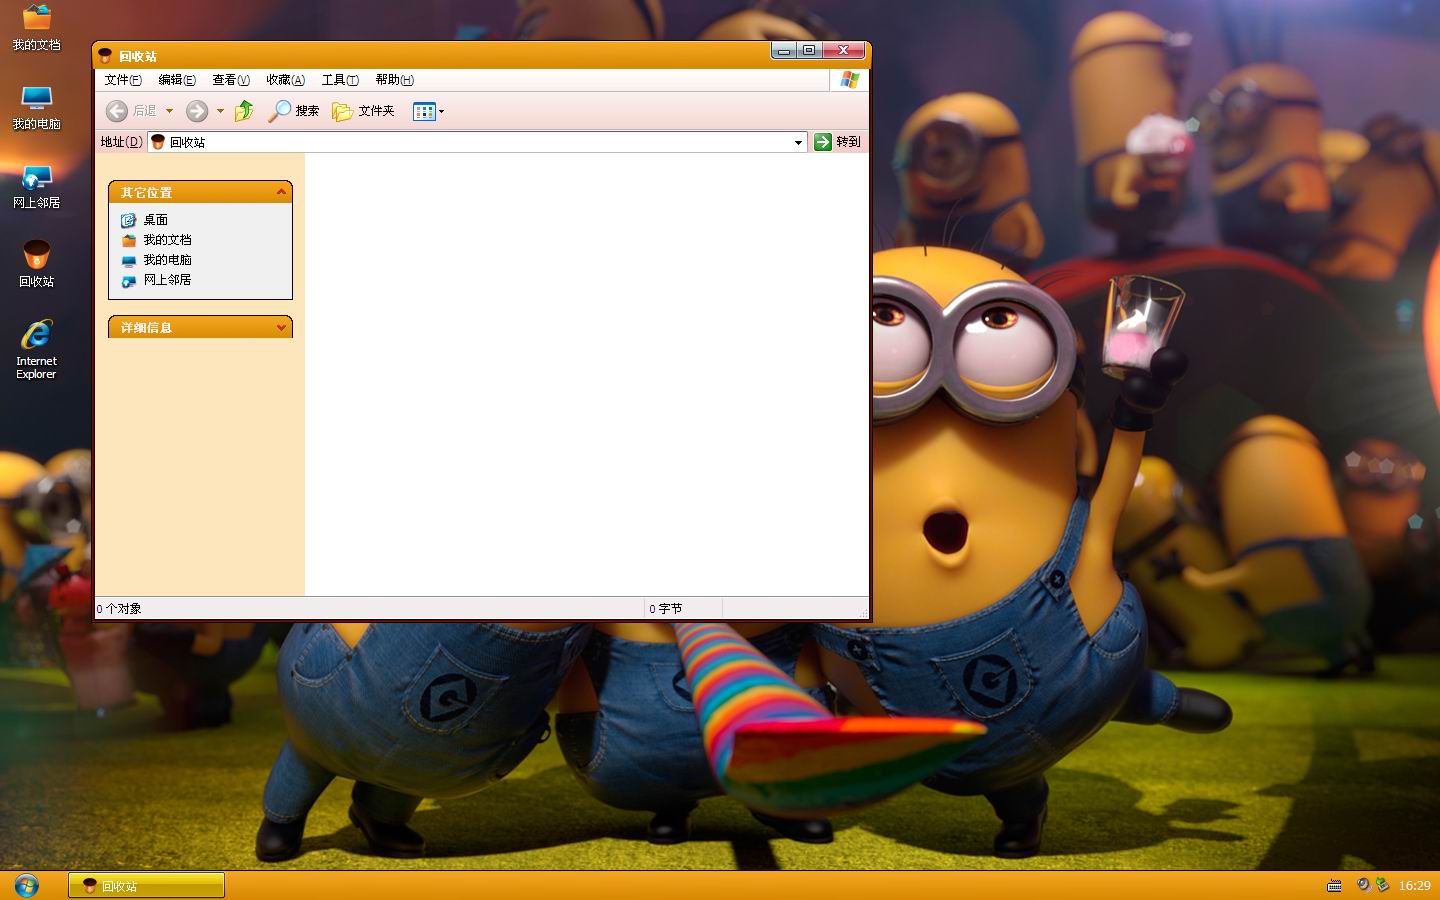Open Forward button history dropdown arrow
This screenshot has width=1440, height=900.
tap(220, 111)
